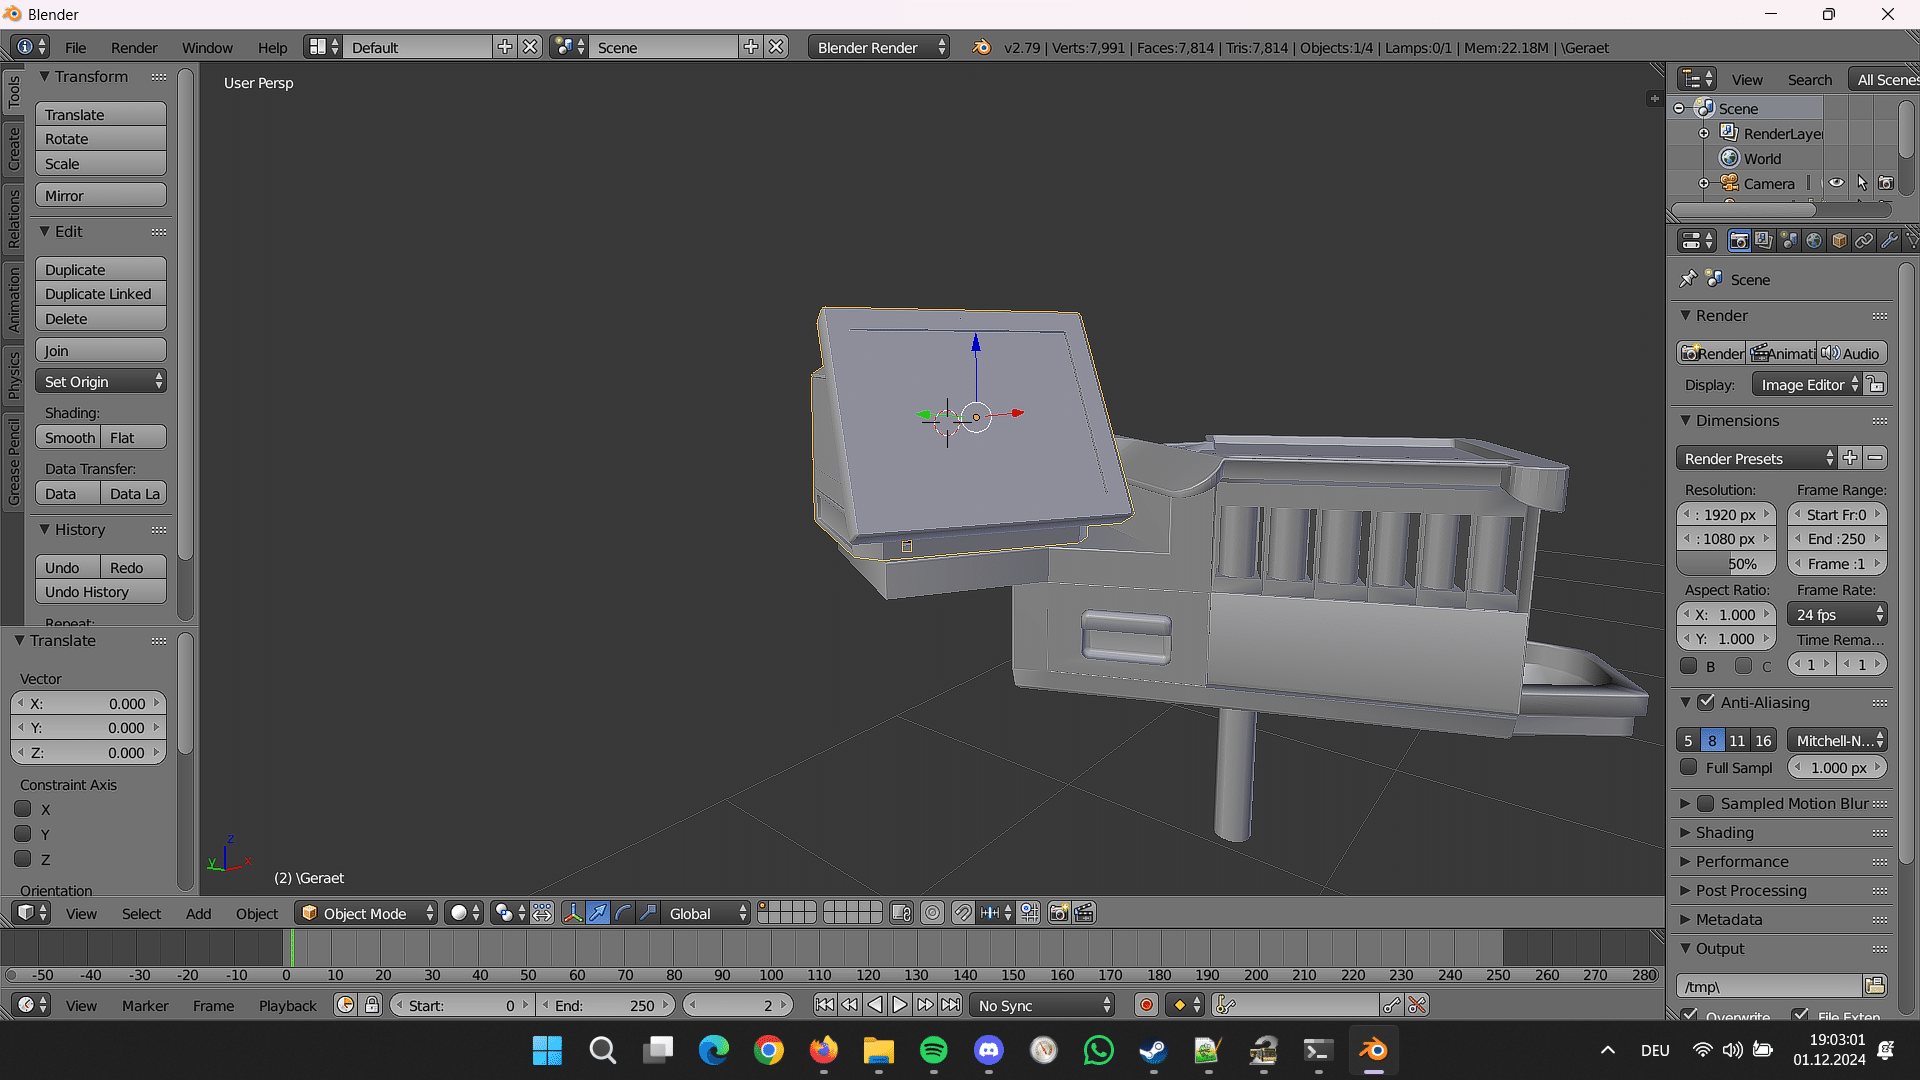Open the Set Origin dropdown
Viewport: 1920px width, 1080px height.
(101, 382)
